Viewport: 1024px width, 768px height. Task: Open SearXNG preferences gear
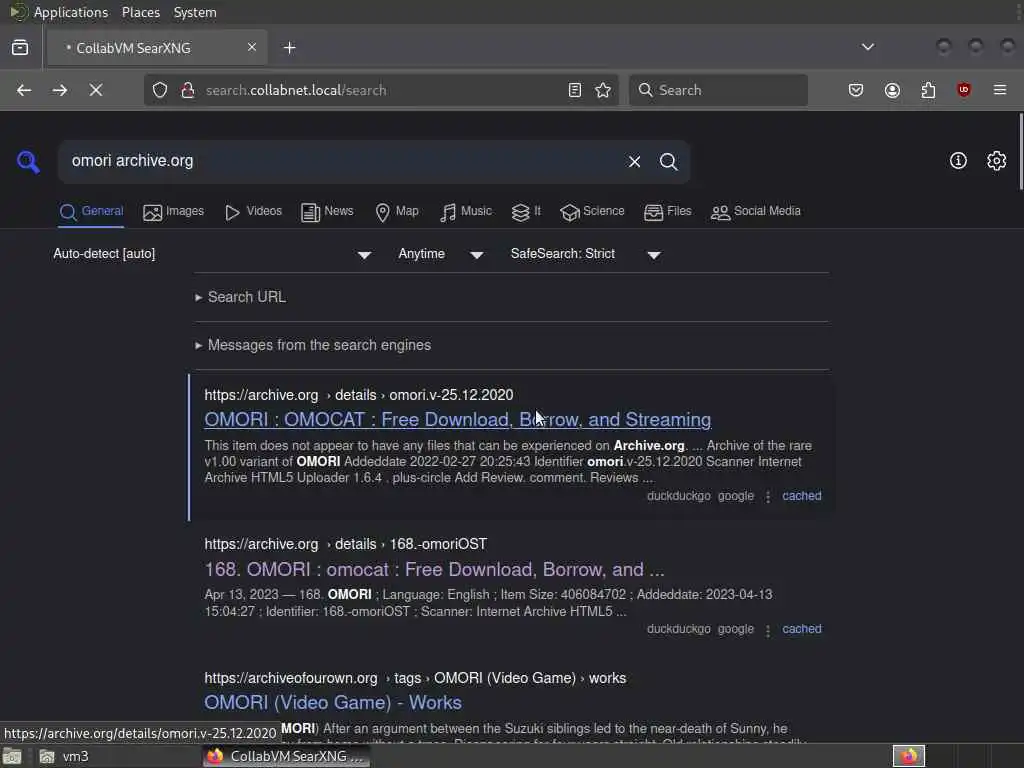tap(996, 161)
